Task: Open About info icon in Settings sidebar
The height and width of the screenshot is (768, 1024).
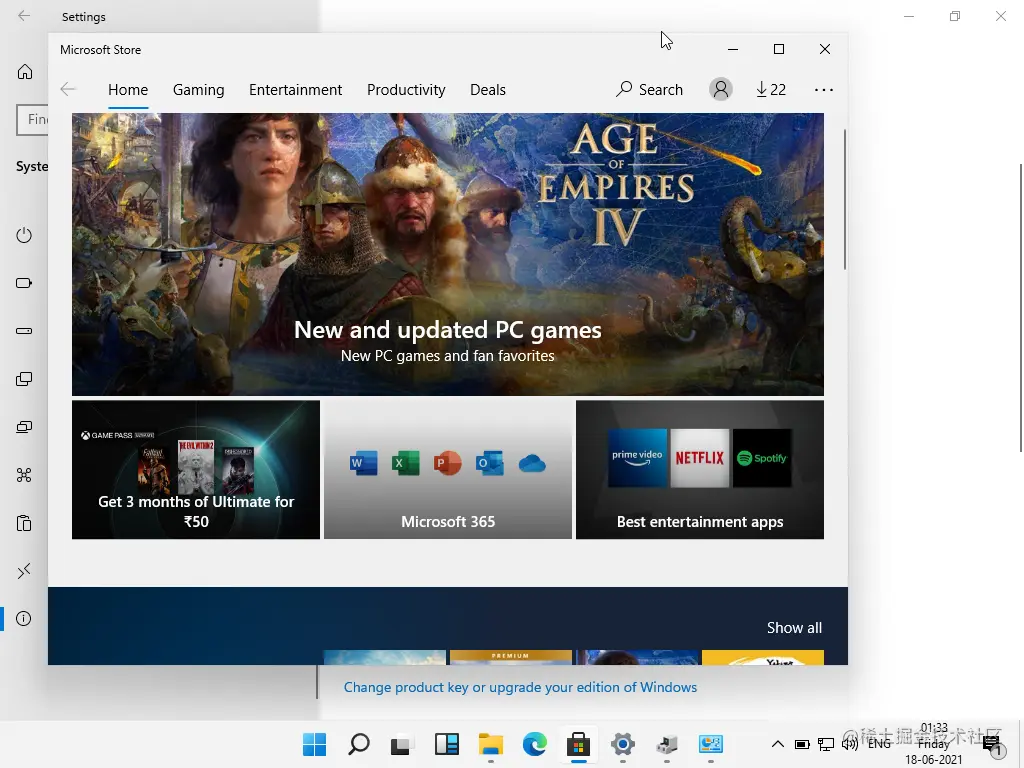Action: point(24,618)
